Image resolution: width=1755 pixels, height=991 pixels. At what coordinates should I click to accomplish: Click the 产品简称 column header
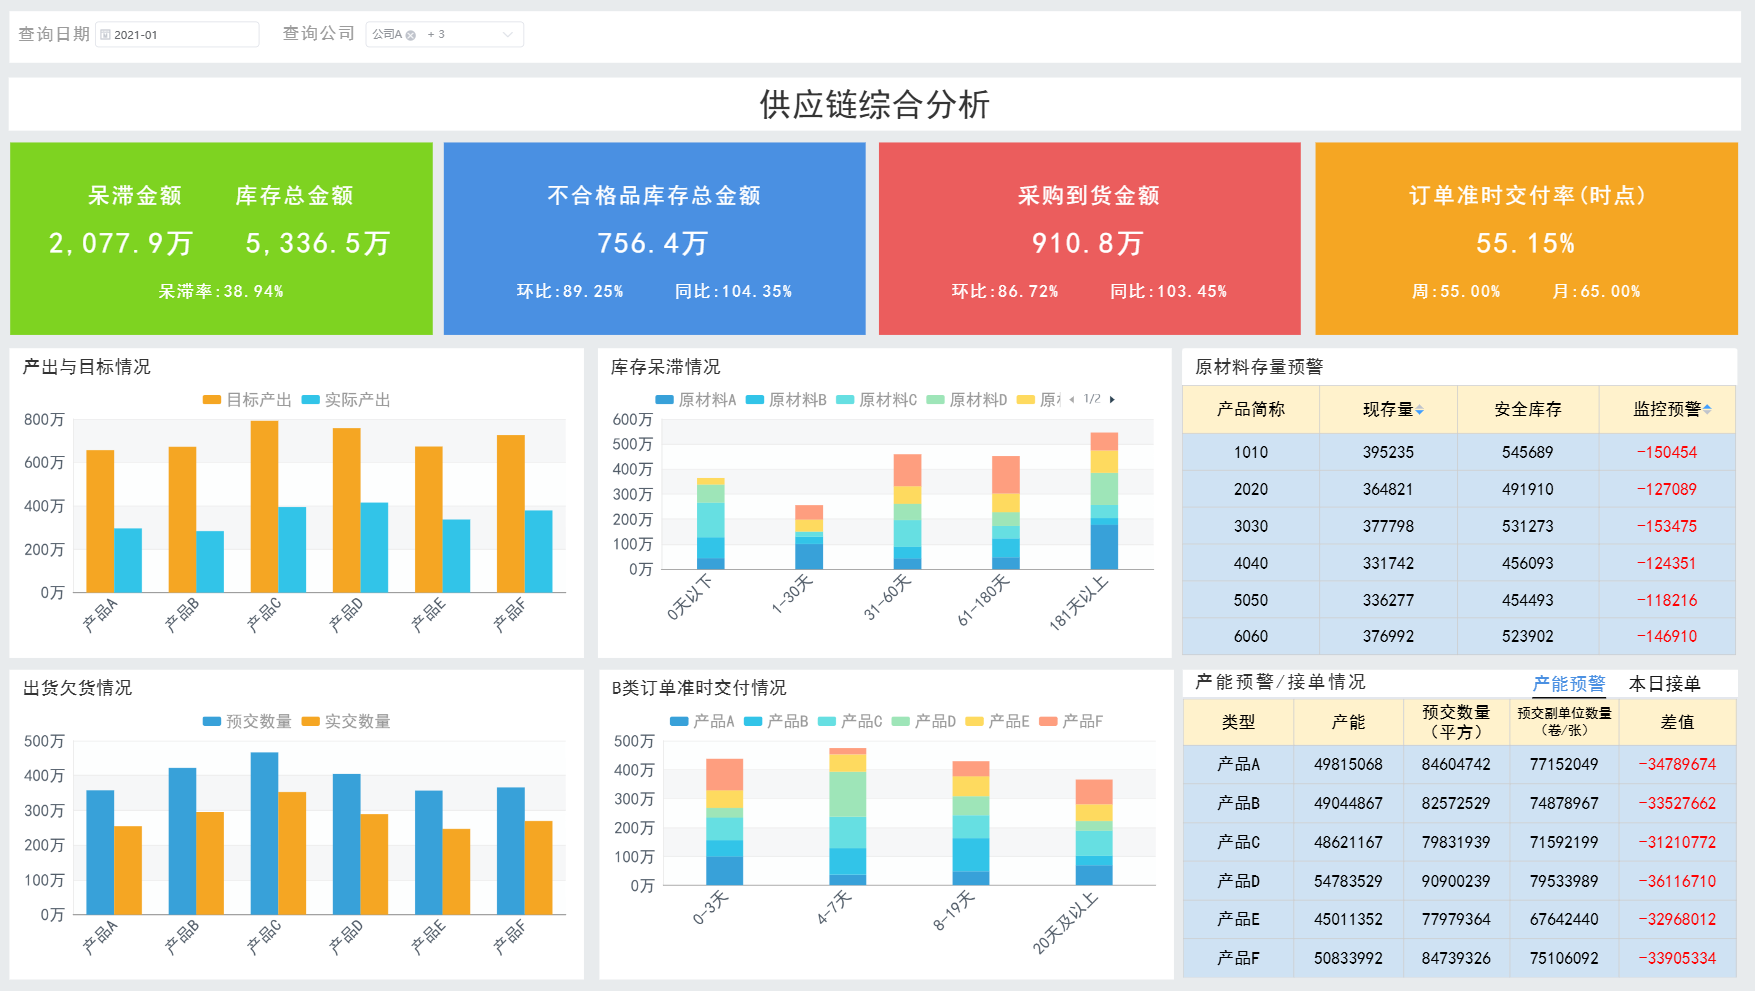(1251, 410)
